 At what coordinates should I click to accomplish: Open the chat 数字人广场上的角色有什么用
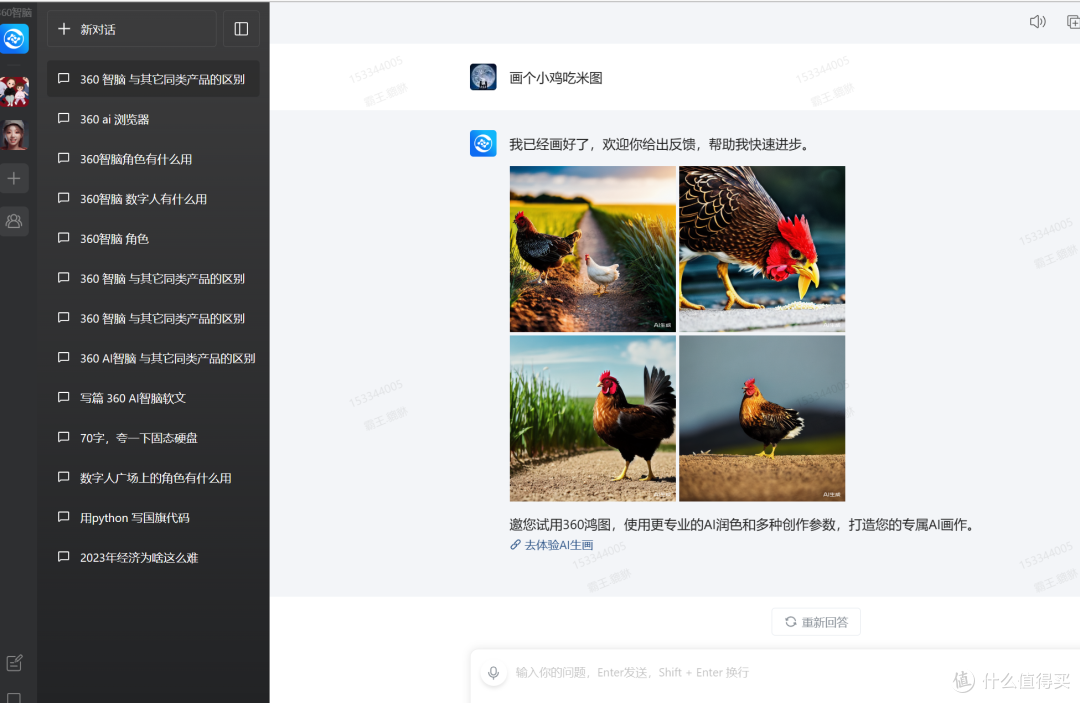153,478
